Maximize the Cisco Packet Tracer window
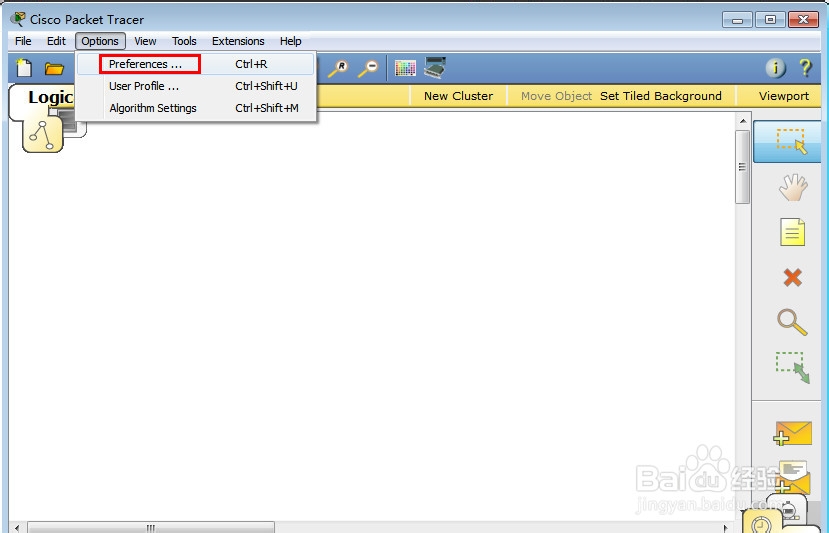 [x=770, y=20]
